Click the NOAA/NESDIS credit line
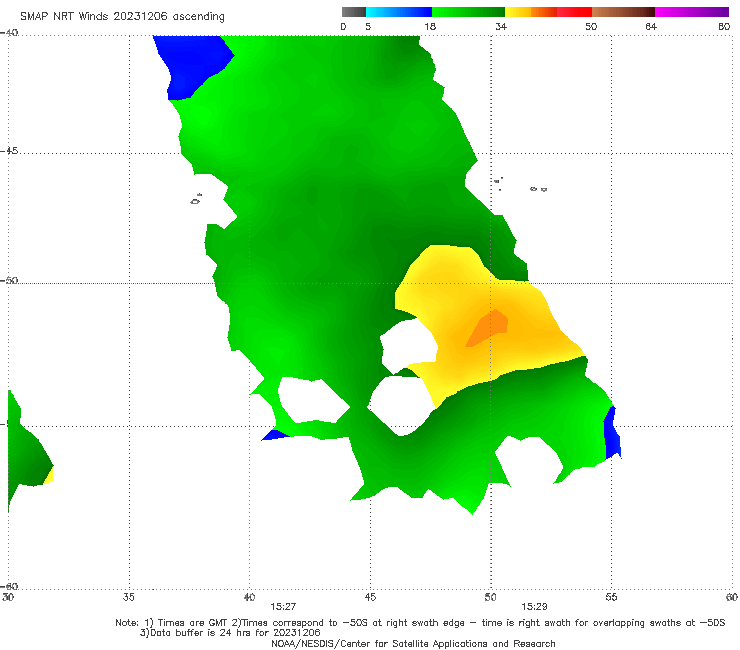The height and width of the screenshot is (650, 740). coord(413,644)
